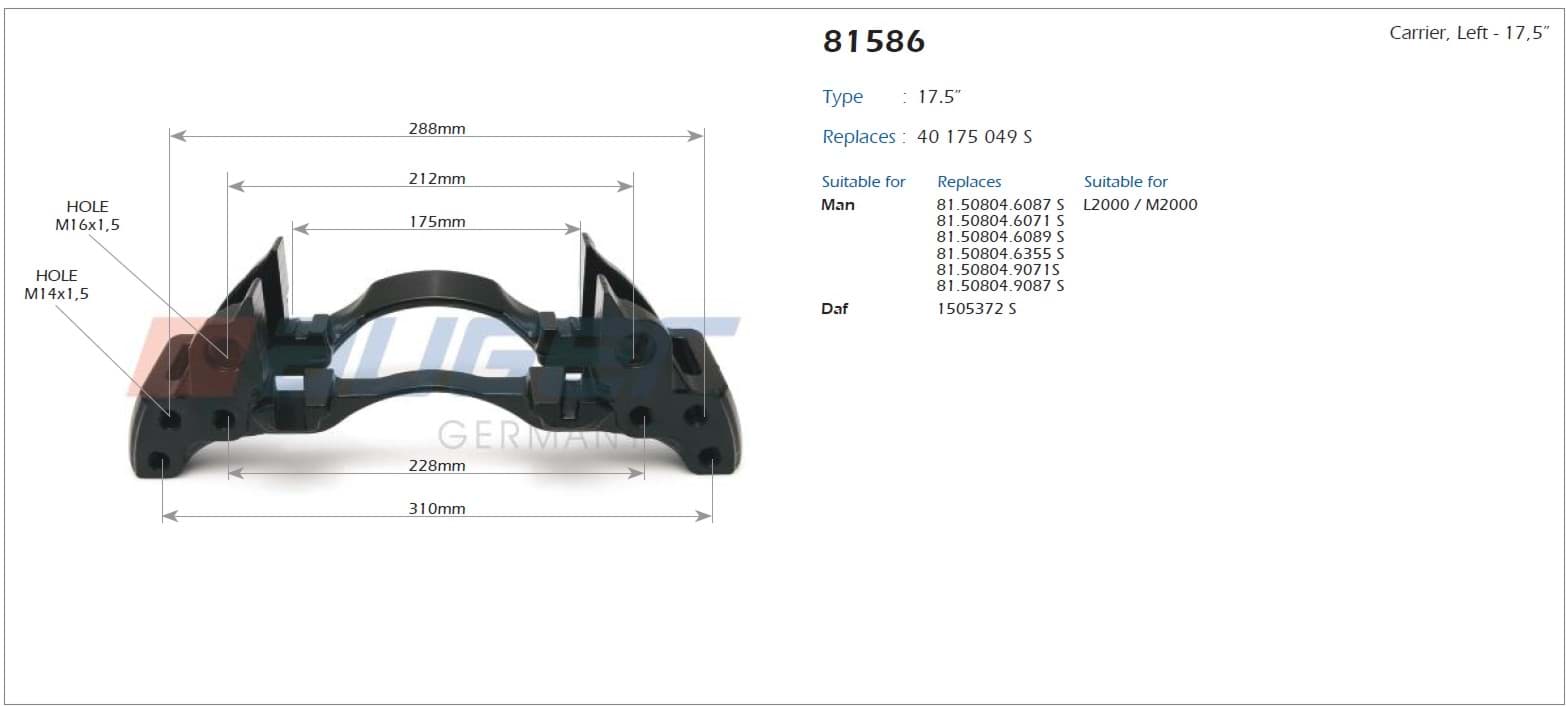Select reference 81.50804.6087 S

pos(1000,205)
